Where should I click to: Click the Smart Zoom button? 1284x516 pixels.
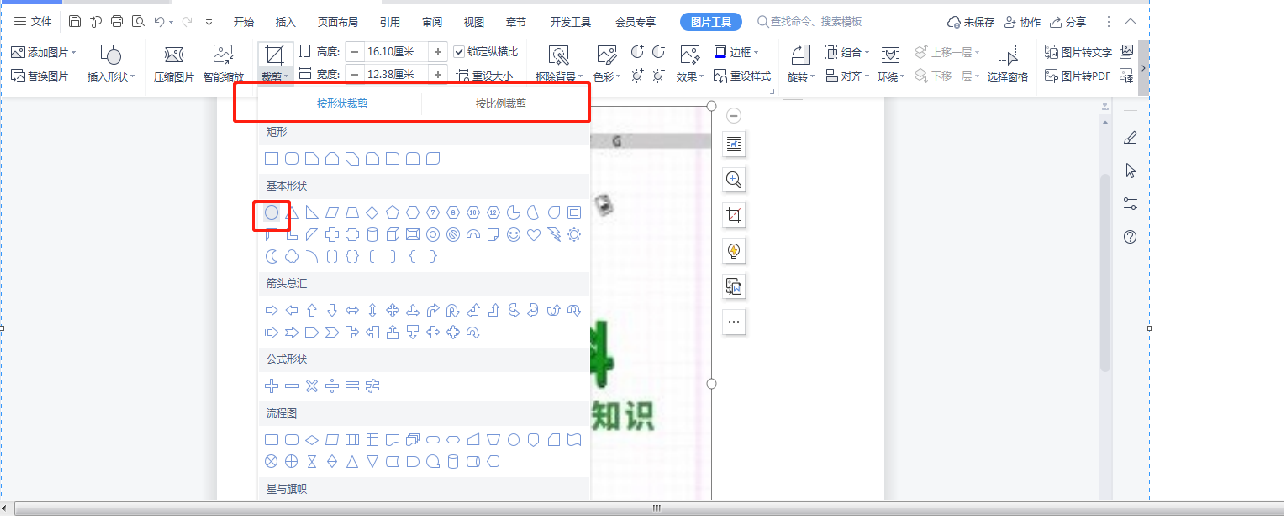tap(224, 64)
